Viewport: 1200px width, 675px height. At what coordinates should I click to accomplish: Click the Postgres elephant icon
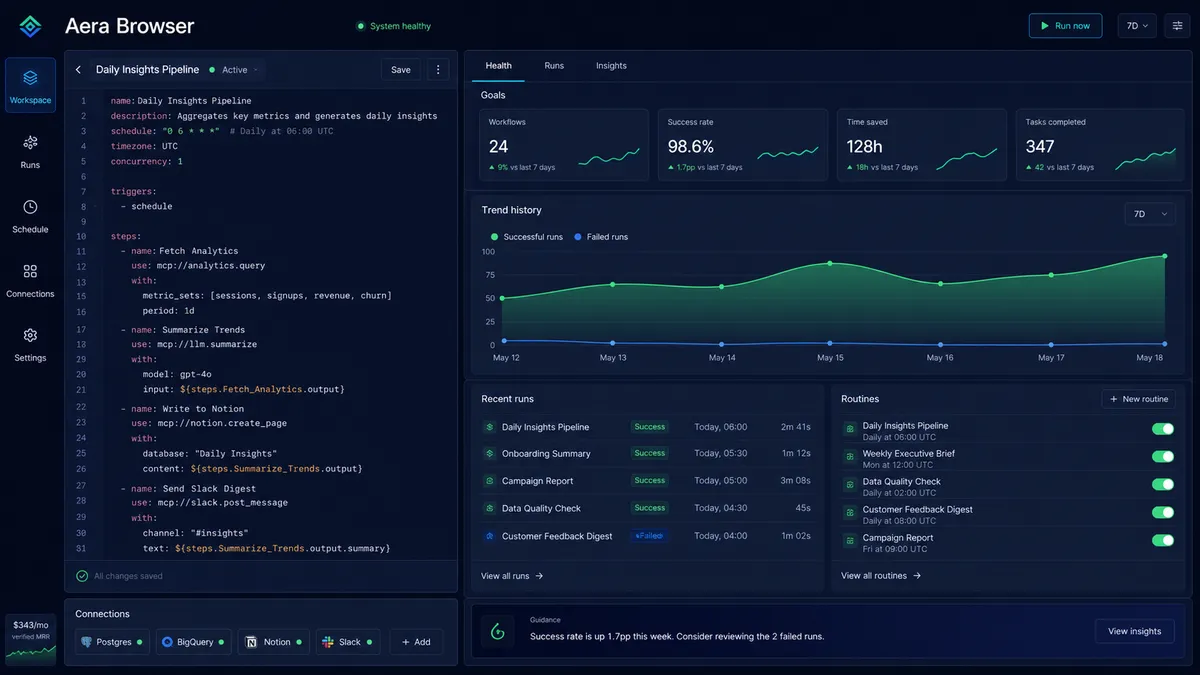click(88, 642)
